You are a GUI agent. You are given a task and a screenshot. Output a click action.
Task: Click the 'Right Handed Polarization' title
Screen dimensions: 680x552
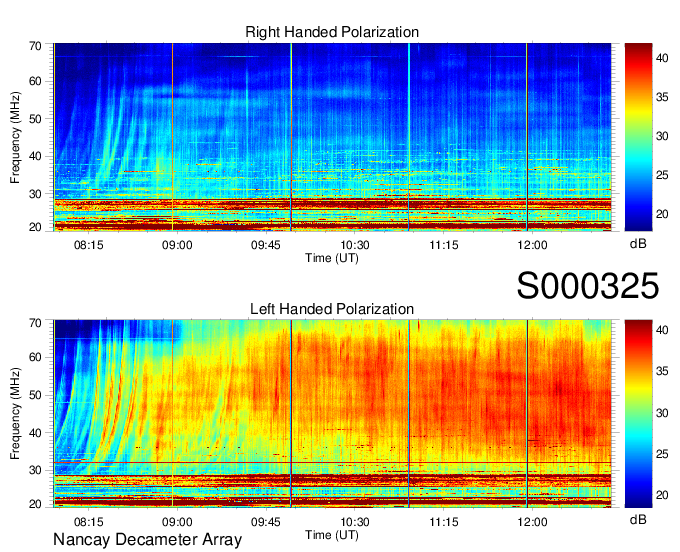tap(332, 32)
